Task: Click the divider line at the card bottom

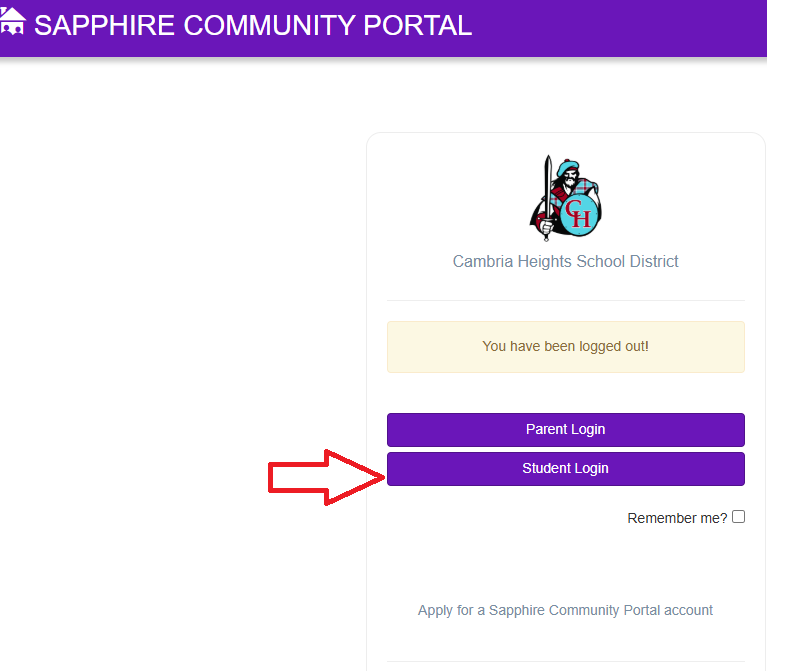Action: click(566, 662)
